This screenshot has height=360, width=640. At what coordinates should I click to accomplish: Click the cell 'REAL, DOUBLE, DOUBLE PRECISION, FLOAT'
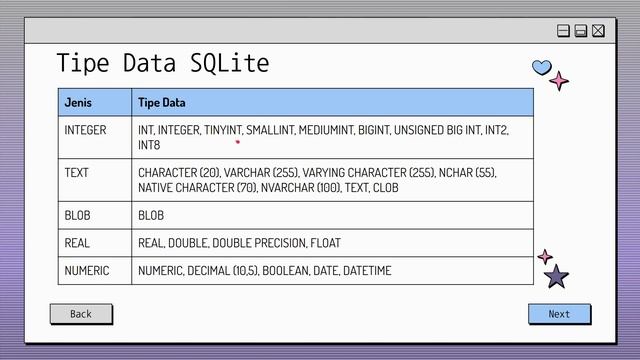332,243
